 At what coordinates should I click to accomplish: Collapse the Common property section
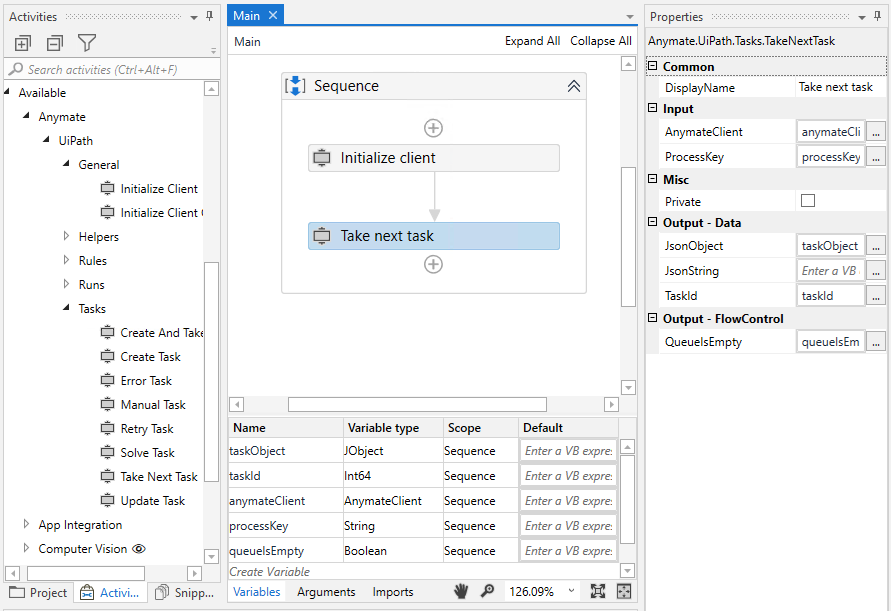[653, 66]
